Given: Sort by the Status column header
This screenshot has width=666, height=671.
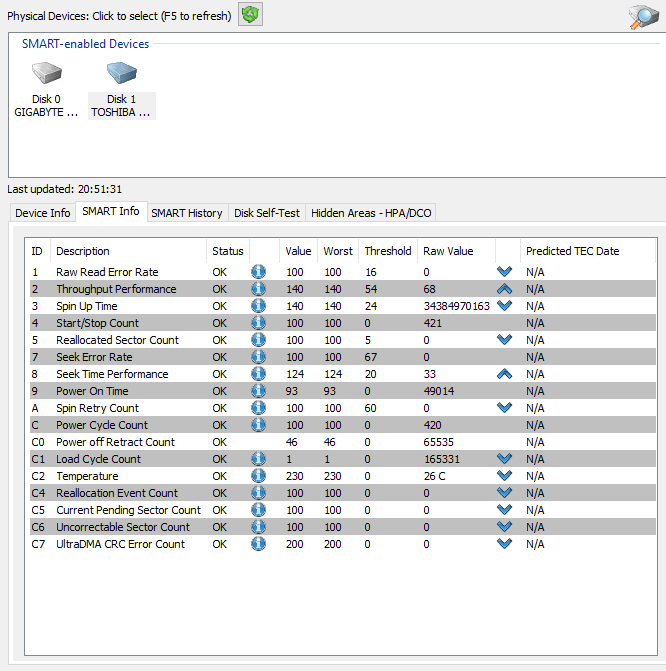Looking at the screenshot, I should pyautogui.click(x=228, y=251).
